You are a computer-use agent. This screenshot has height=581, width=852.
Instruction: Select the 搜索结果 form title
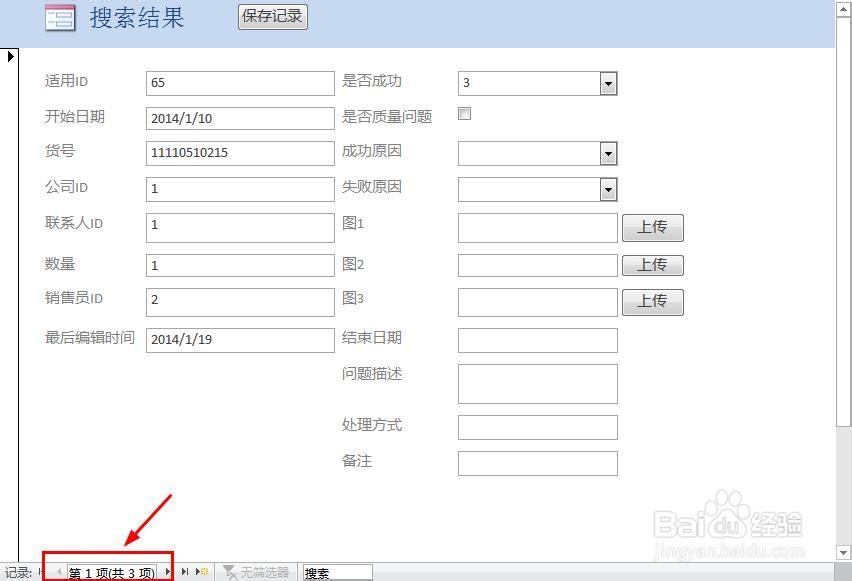pyautogui.click(x=136, y=18)
